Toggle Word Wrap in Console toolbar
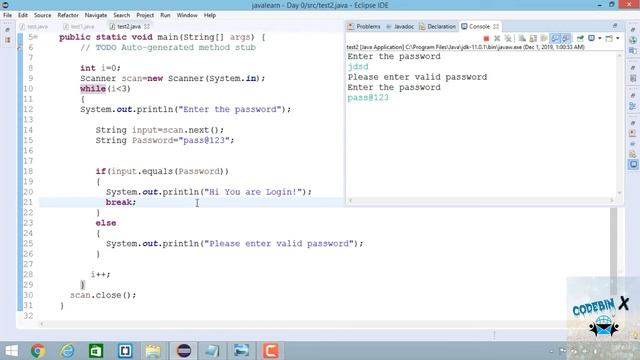The height and width of the screenshot is (360, 640). [x=544, y=38]
